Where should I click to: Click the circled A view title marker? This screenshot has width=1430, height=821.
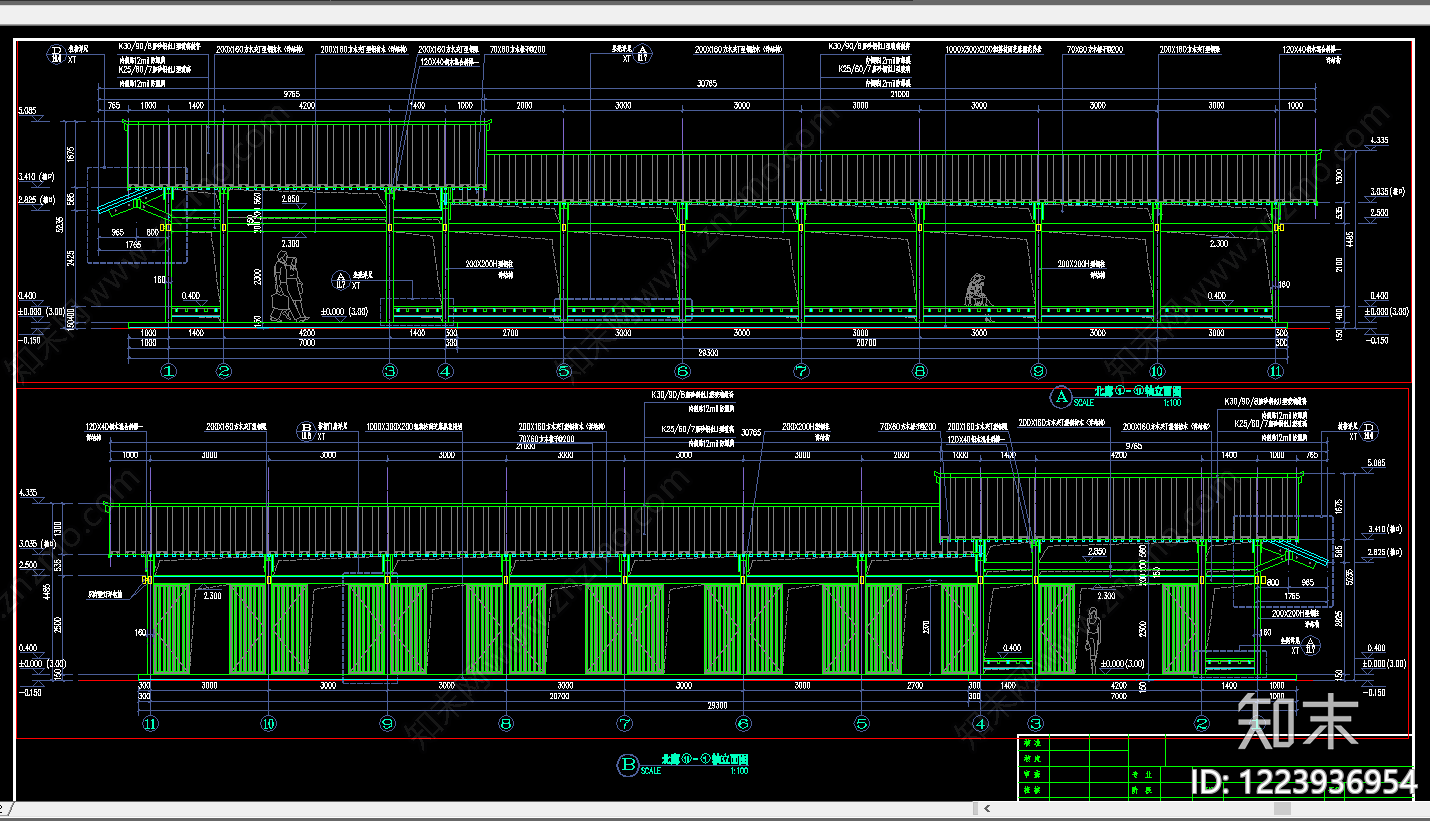point(1059,396)
